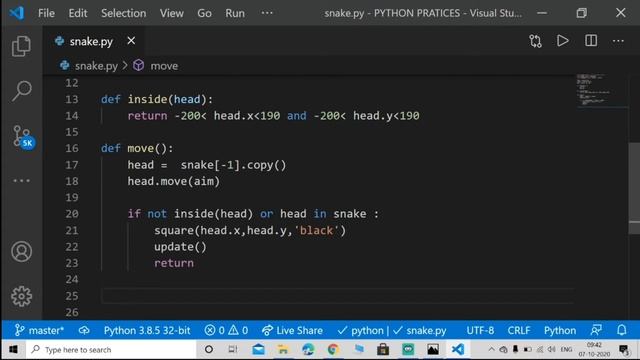Open problems panel showing 0 errors
This screenshot has width=640, height=360.
point(226,330)
